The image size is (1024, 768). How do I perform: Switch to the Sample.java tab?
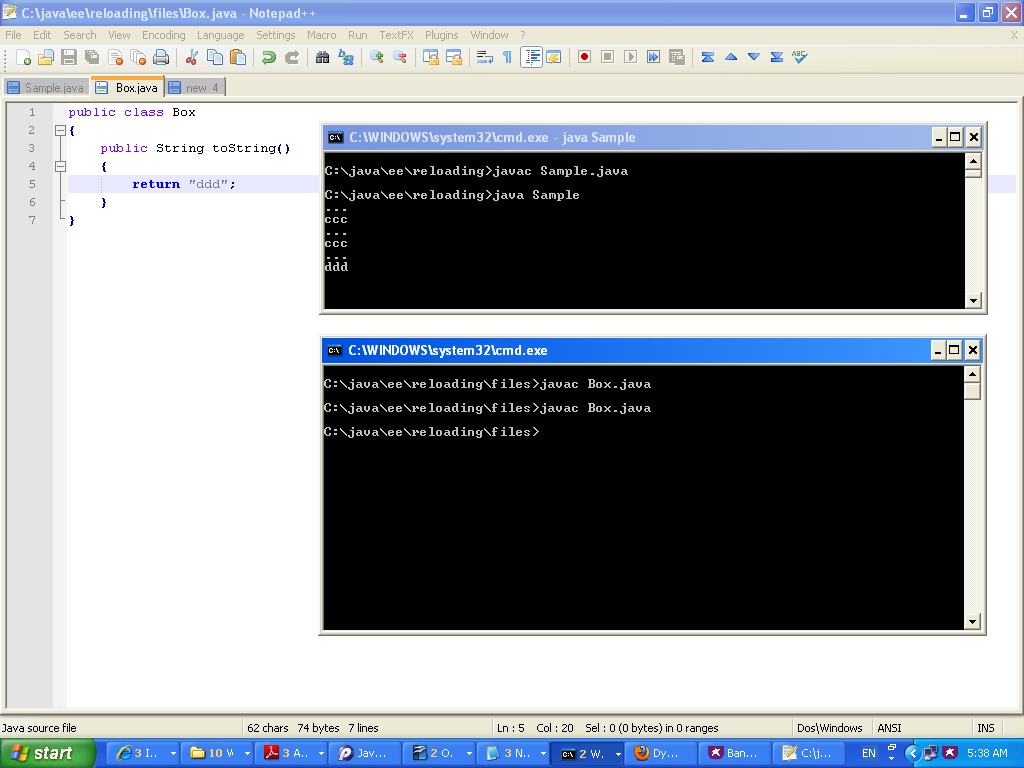coord(46,88)
